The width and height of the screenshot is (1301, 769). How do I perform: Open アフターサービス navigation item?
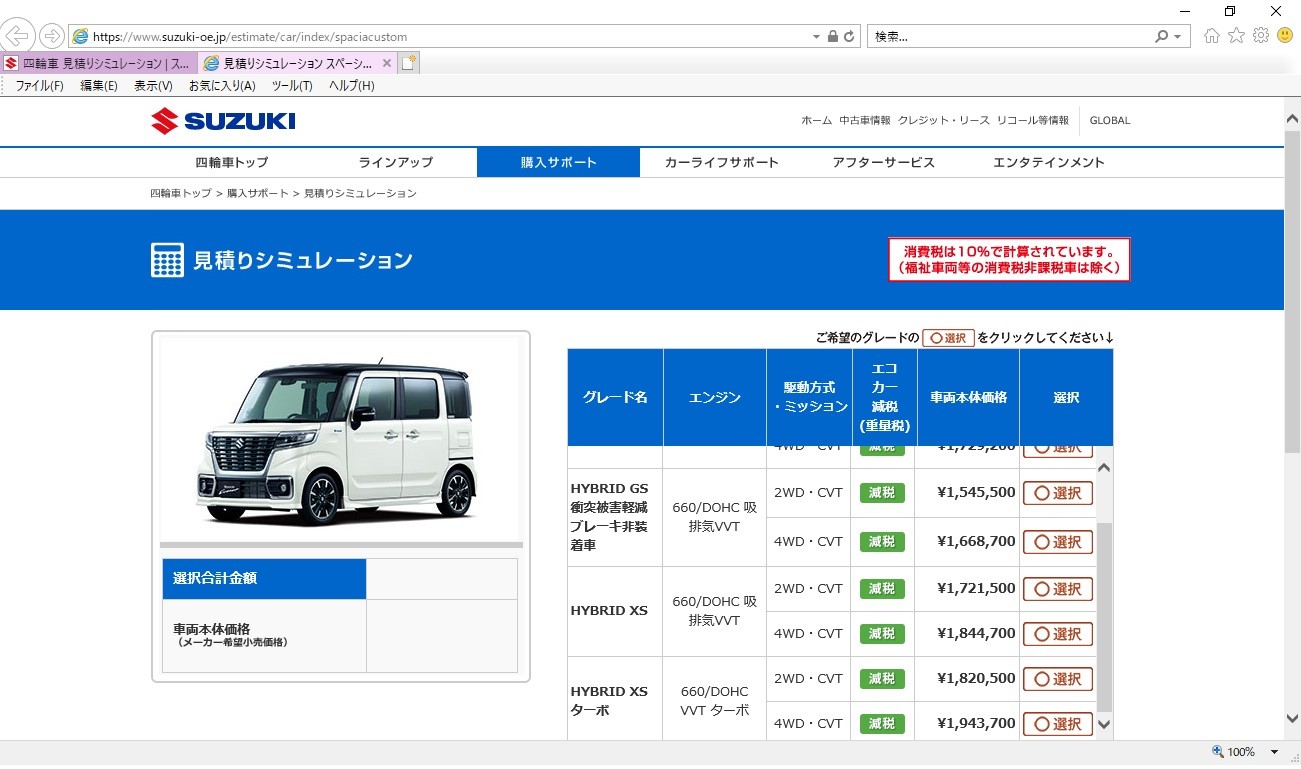883,162
